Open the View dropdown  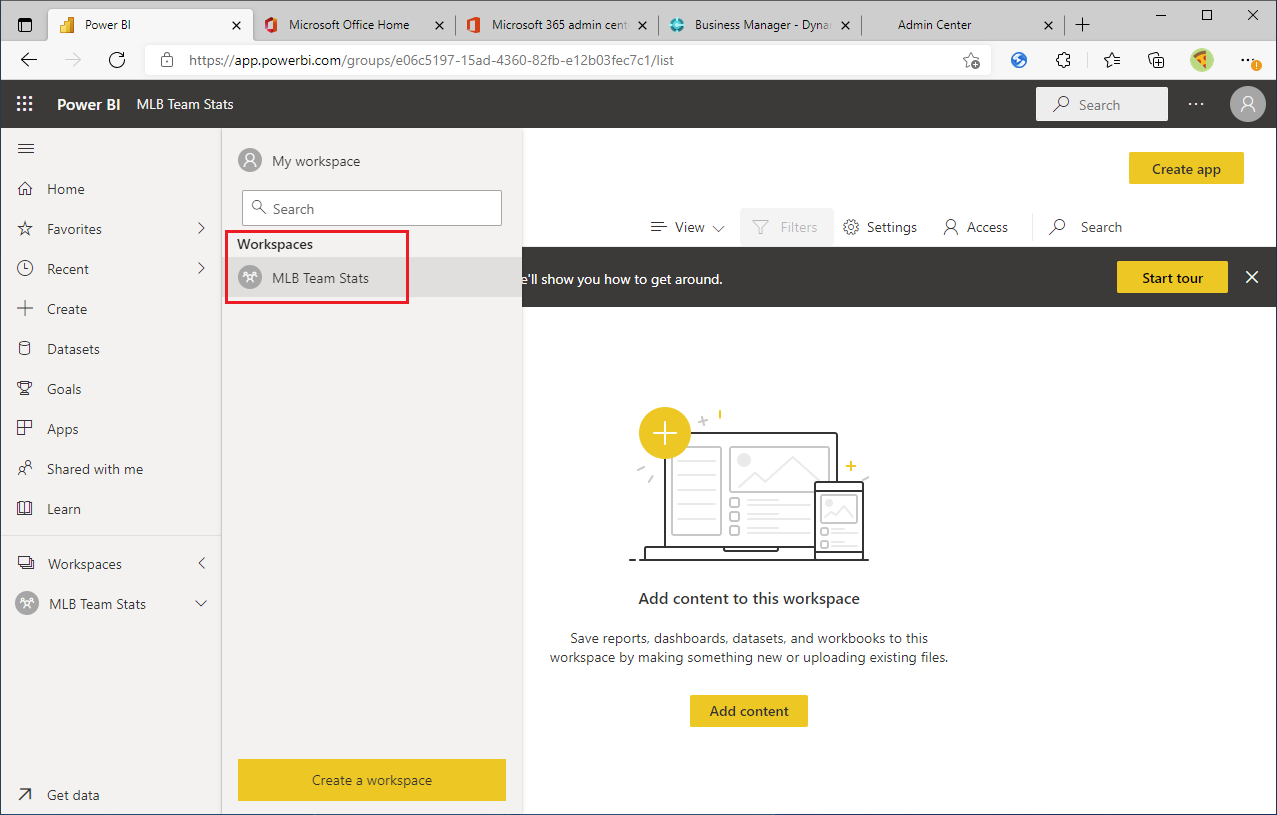687,227
